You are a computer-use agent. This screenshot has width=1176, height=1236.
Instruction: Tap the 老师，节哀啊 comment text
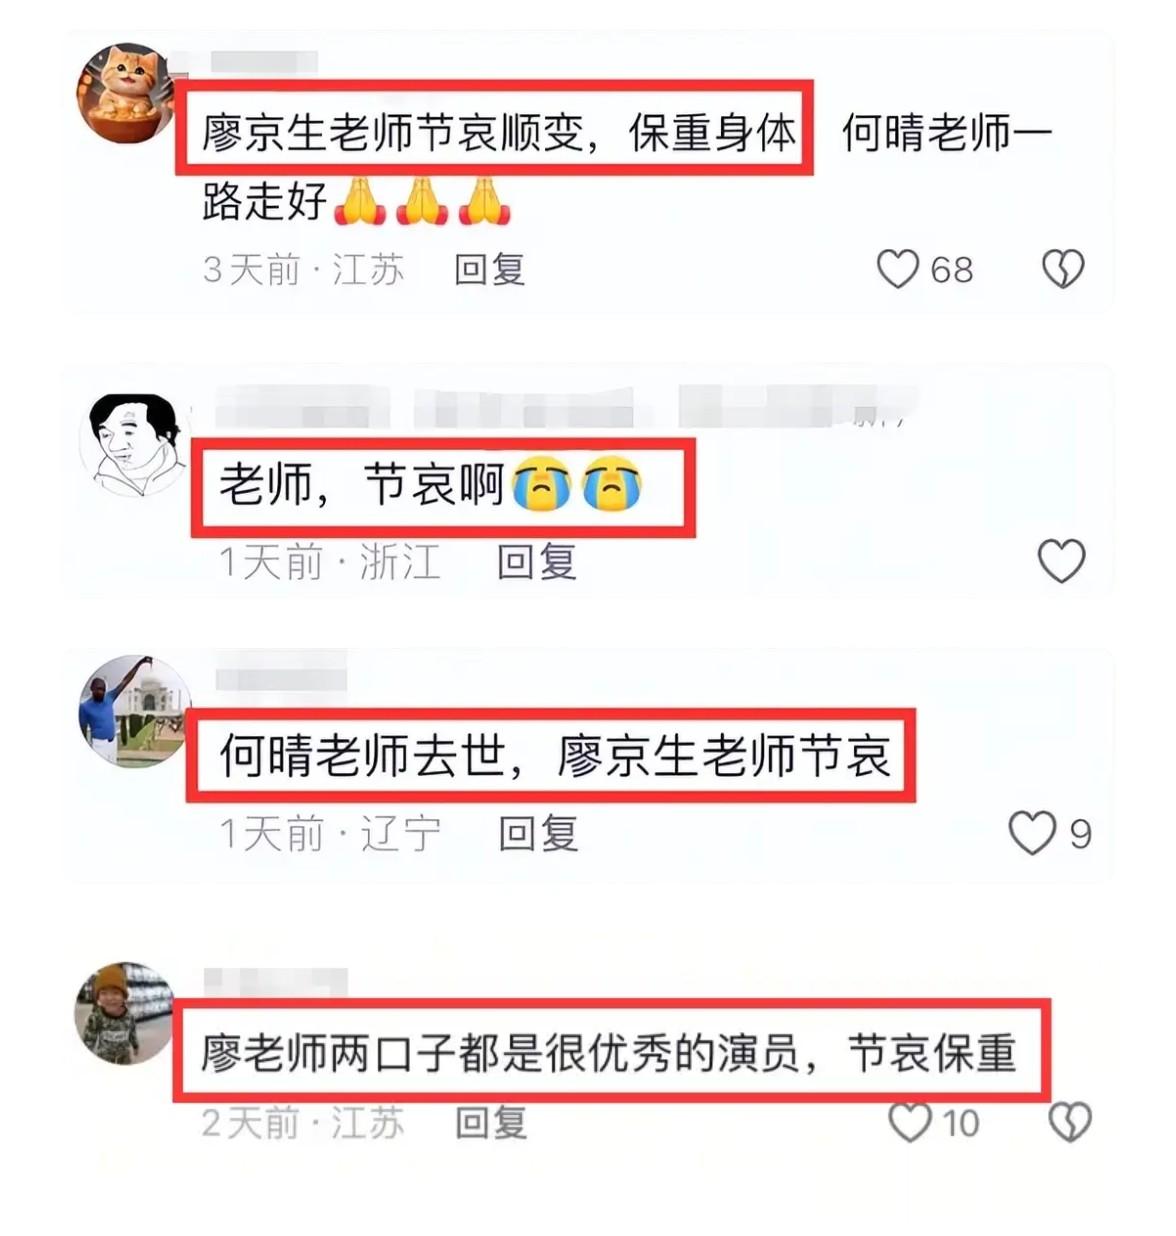pyautogui.click(x=361, y=486)
